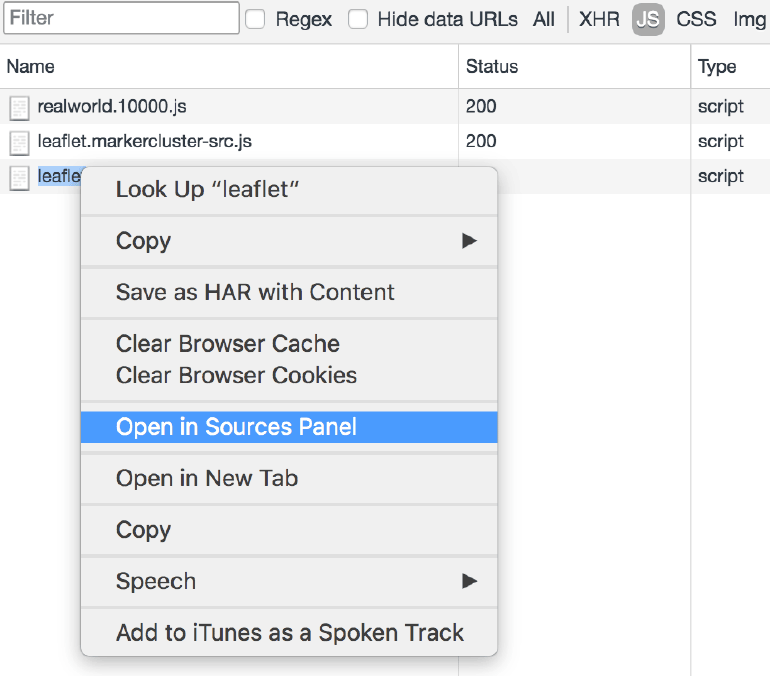This screenshot has height=676, width=770.
Task: Switch to the XHR filter
Action: point(599,19)
